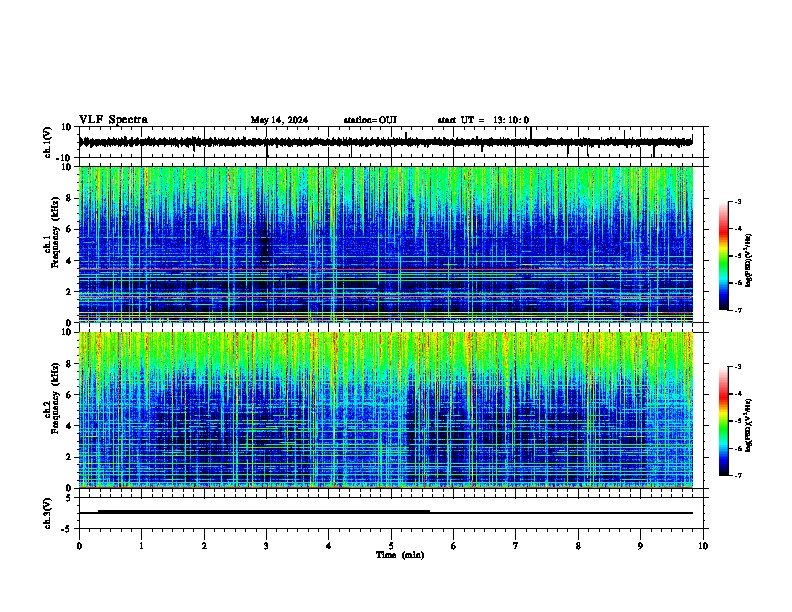Viewport: 792px width, 612px height.
Task: Click the ch.2 spectrogram color scale bar
Action: (724, 421)
